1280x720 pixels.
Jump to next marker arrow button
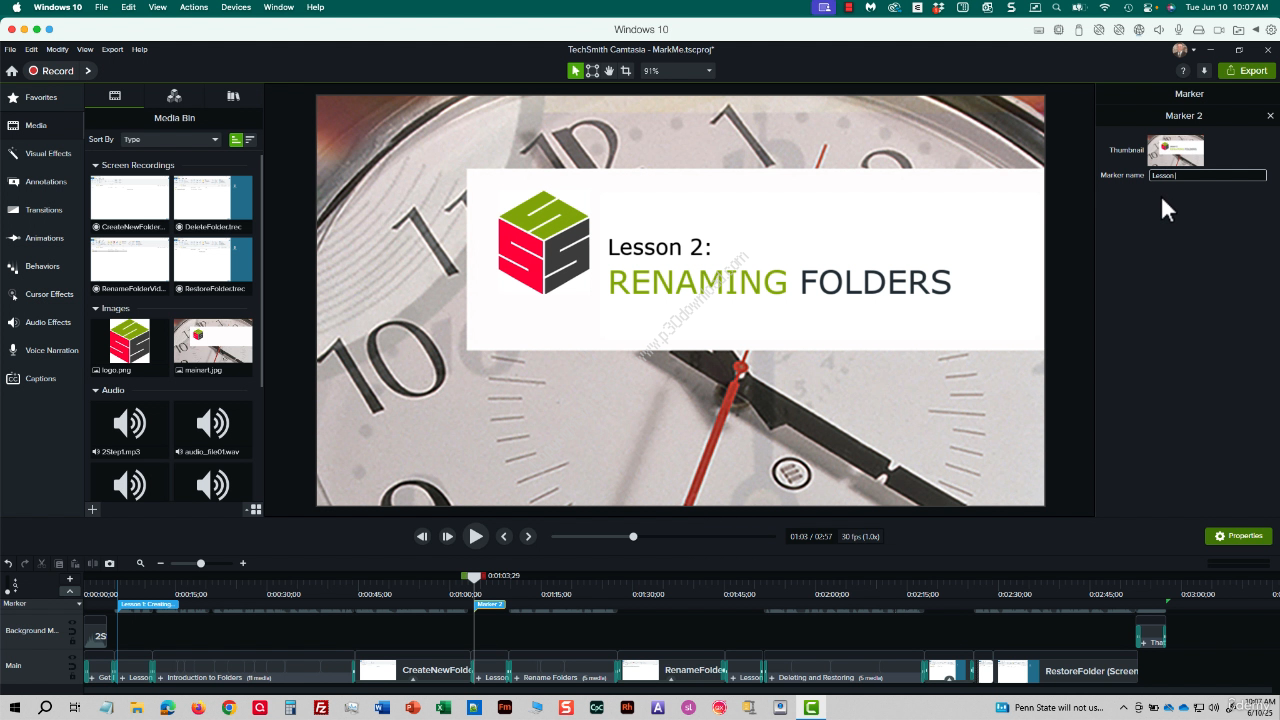(528, 536)
